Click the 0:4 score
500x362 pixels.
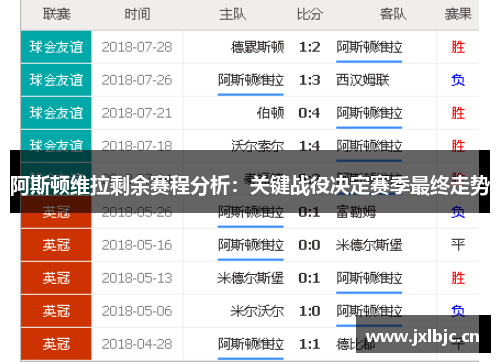tap(309, 113)
